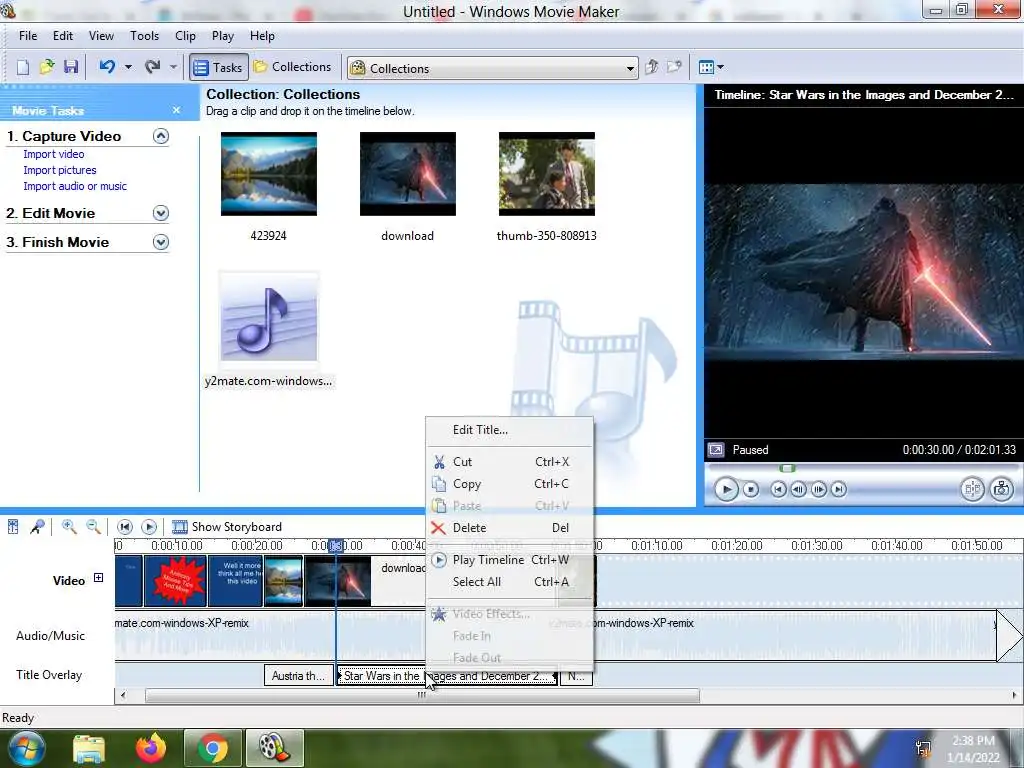Click the Take Picture camera icon
Screen dimensions: 1024x768
[x=1001, y=489]
